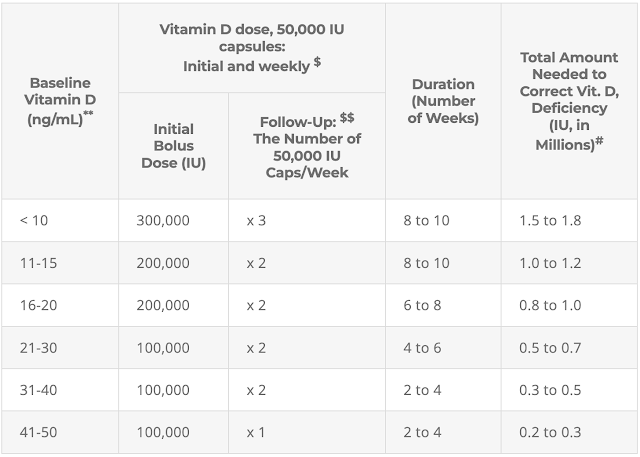Image resolution: width=640 pixels, height=457 pixels.
Task: Select the '4 to 6' duration cell
Action: (422, 348)
